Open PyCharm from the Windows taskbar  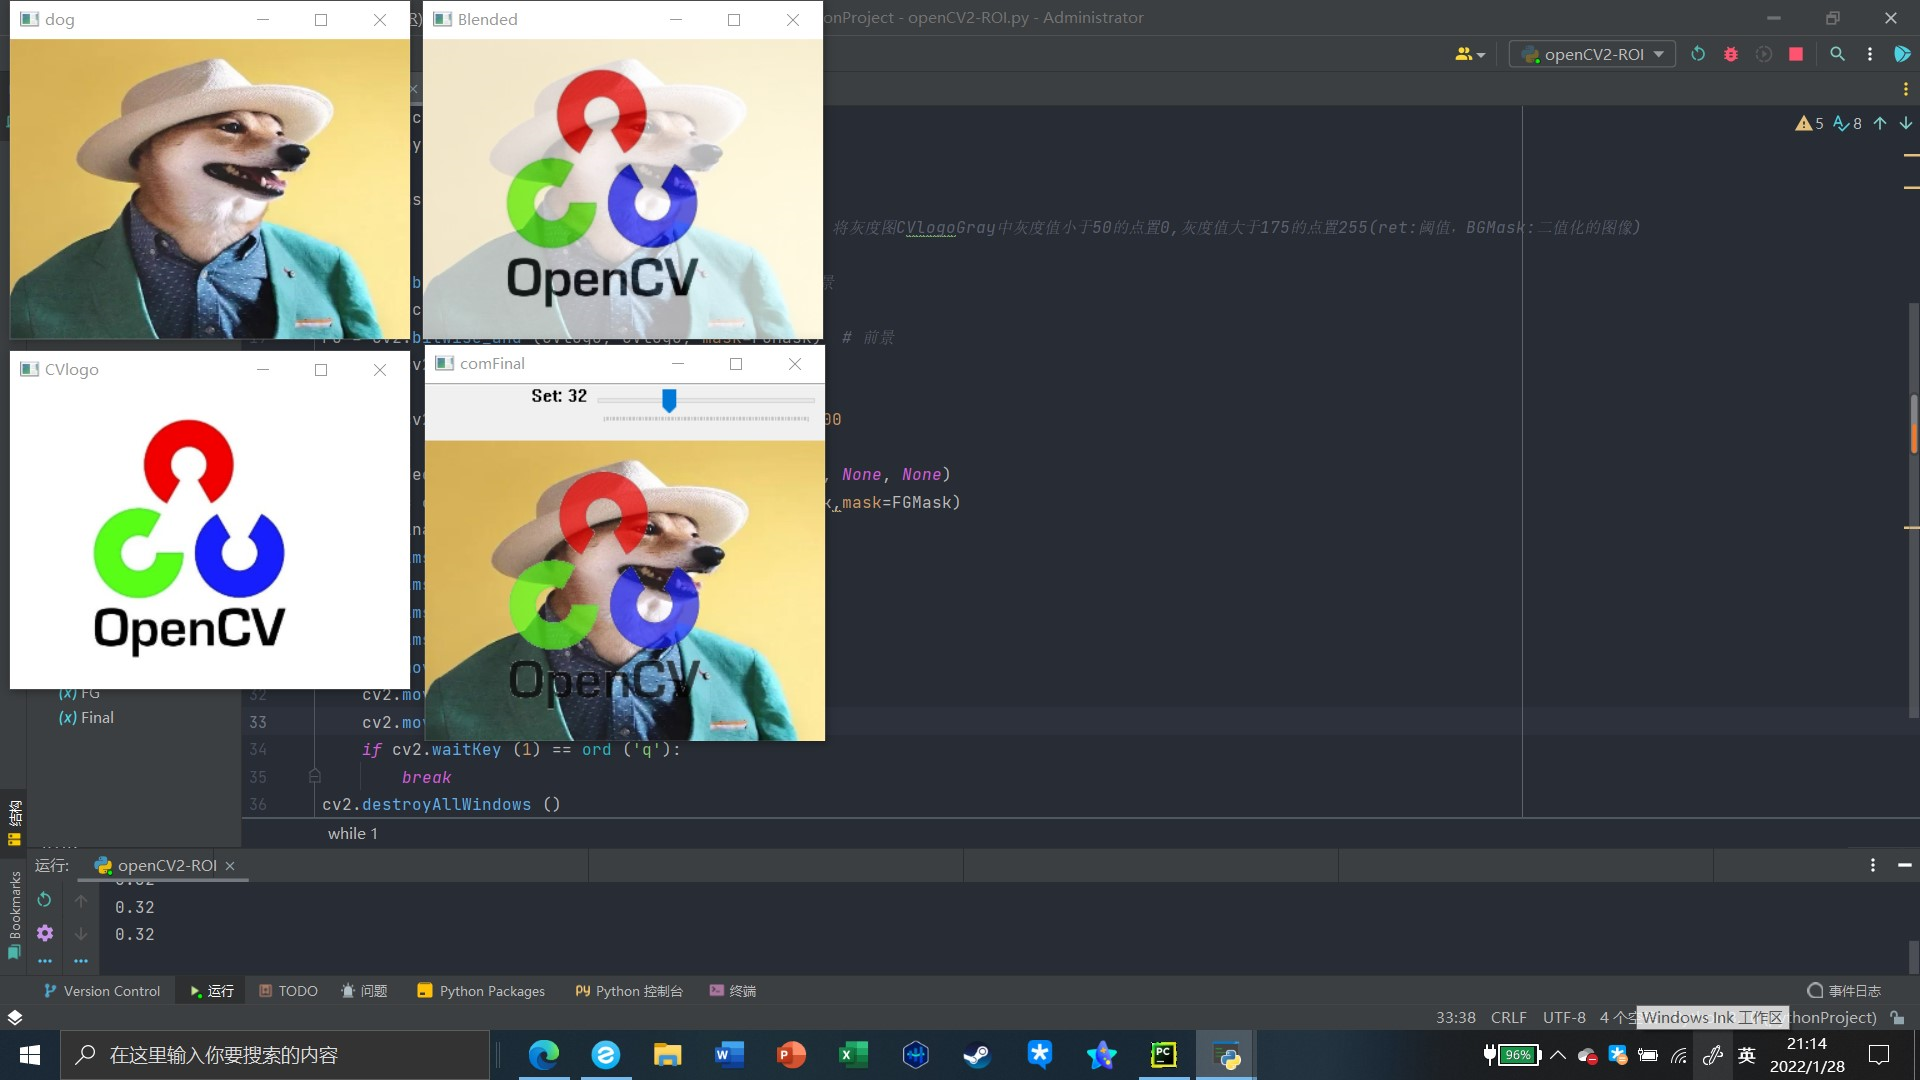pos(1163,1055)
